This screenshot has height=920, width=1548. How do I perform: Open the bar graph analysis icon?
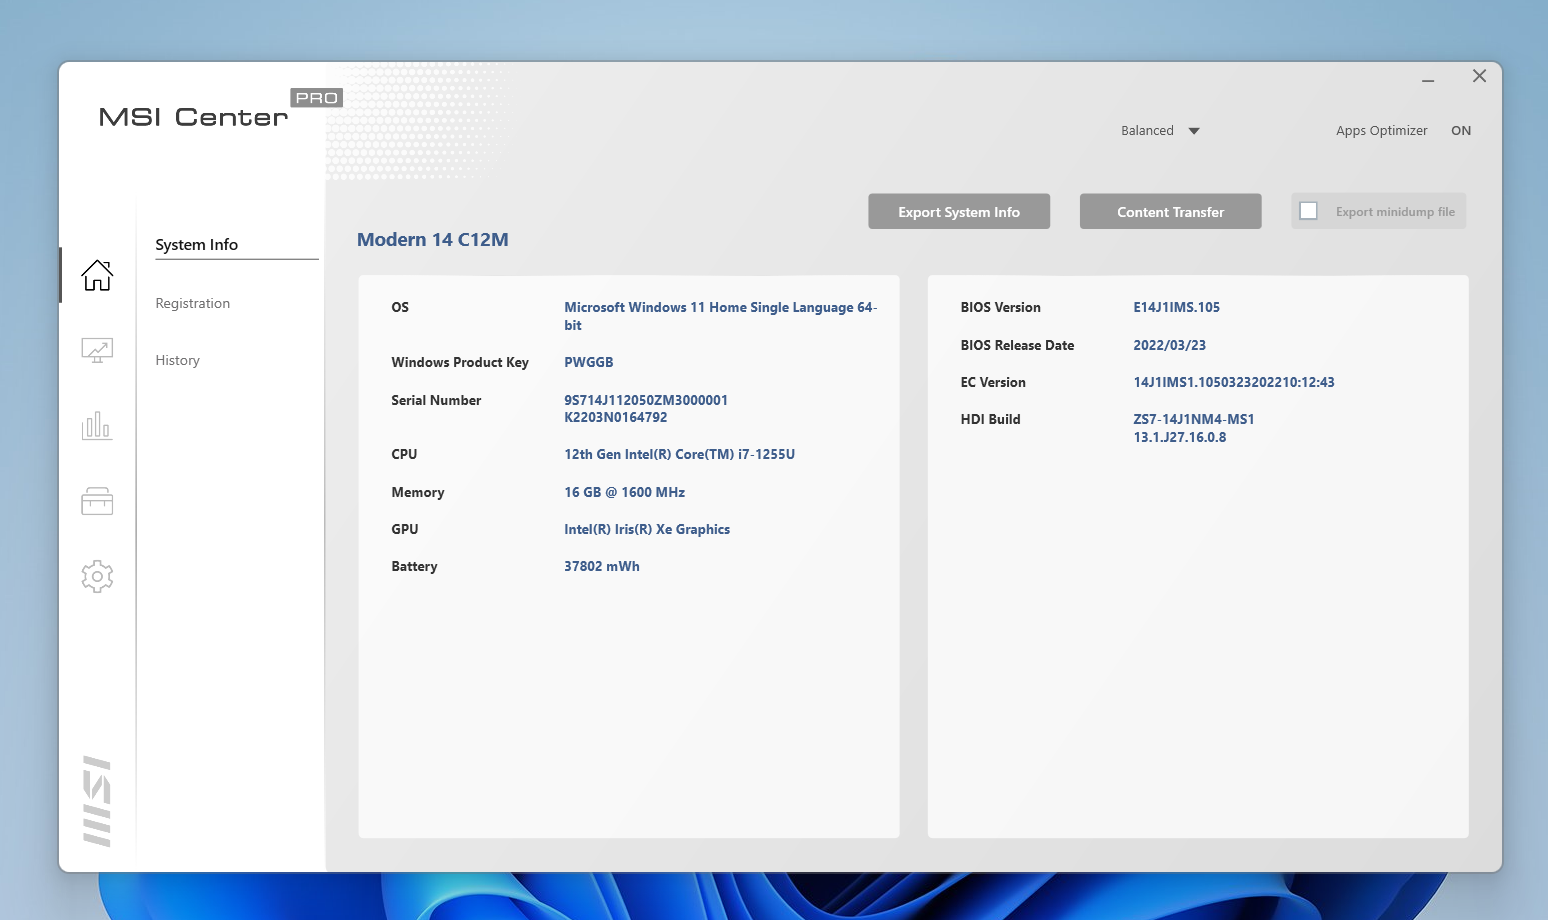tap(97, 425)
